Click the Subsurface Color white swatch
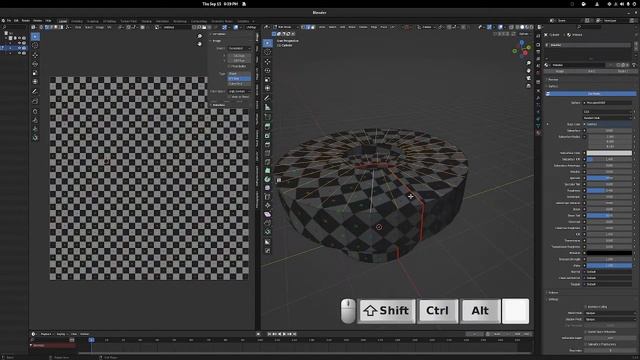 tap(609, 153)
